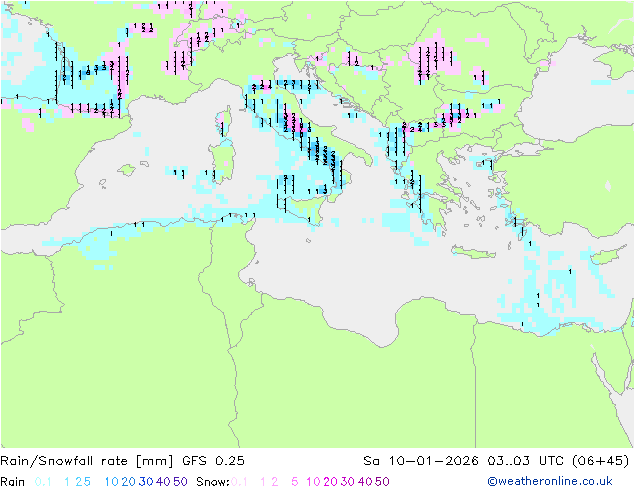Click the 'Snow:' legend label

[213, 482]
